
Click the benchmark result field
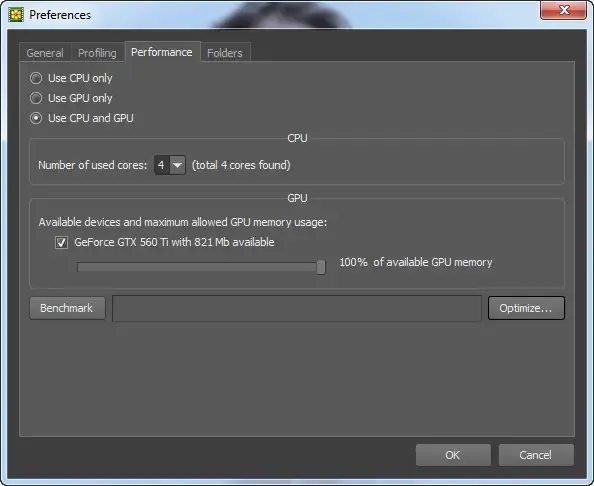[x=297, y=308]
